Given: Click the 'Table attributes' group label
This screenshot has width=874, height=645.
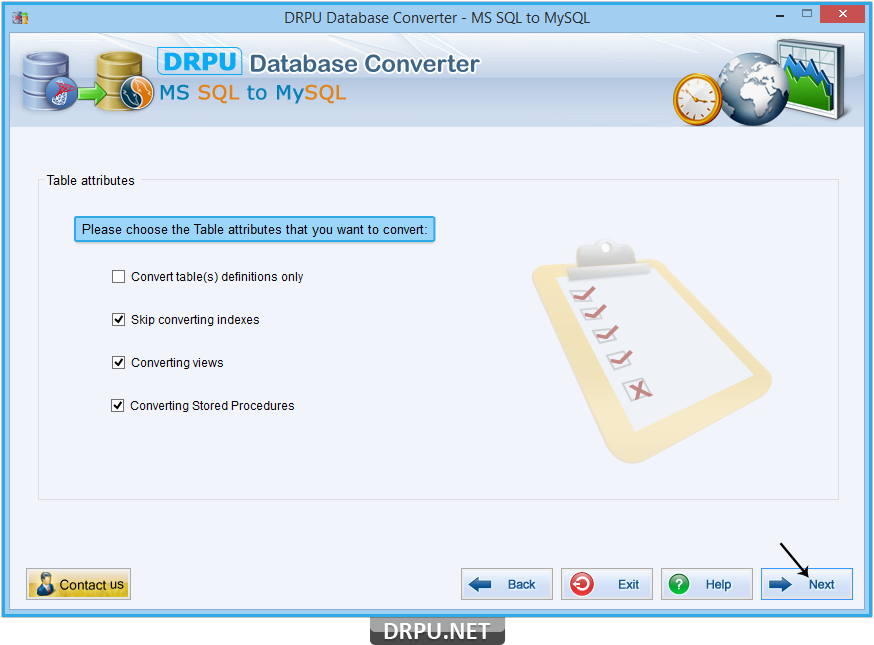Looking at the screenshot, I should (x=90, y=180).
